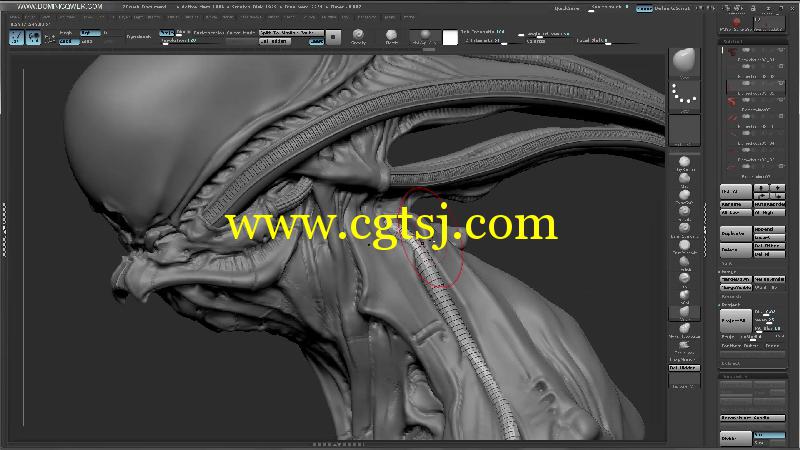The image size is (800, 450).
Task: Click the Append button
Action: 769,230
